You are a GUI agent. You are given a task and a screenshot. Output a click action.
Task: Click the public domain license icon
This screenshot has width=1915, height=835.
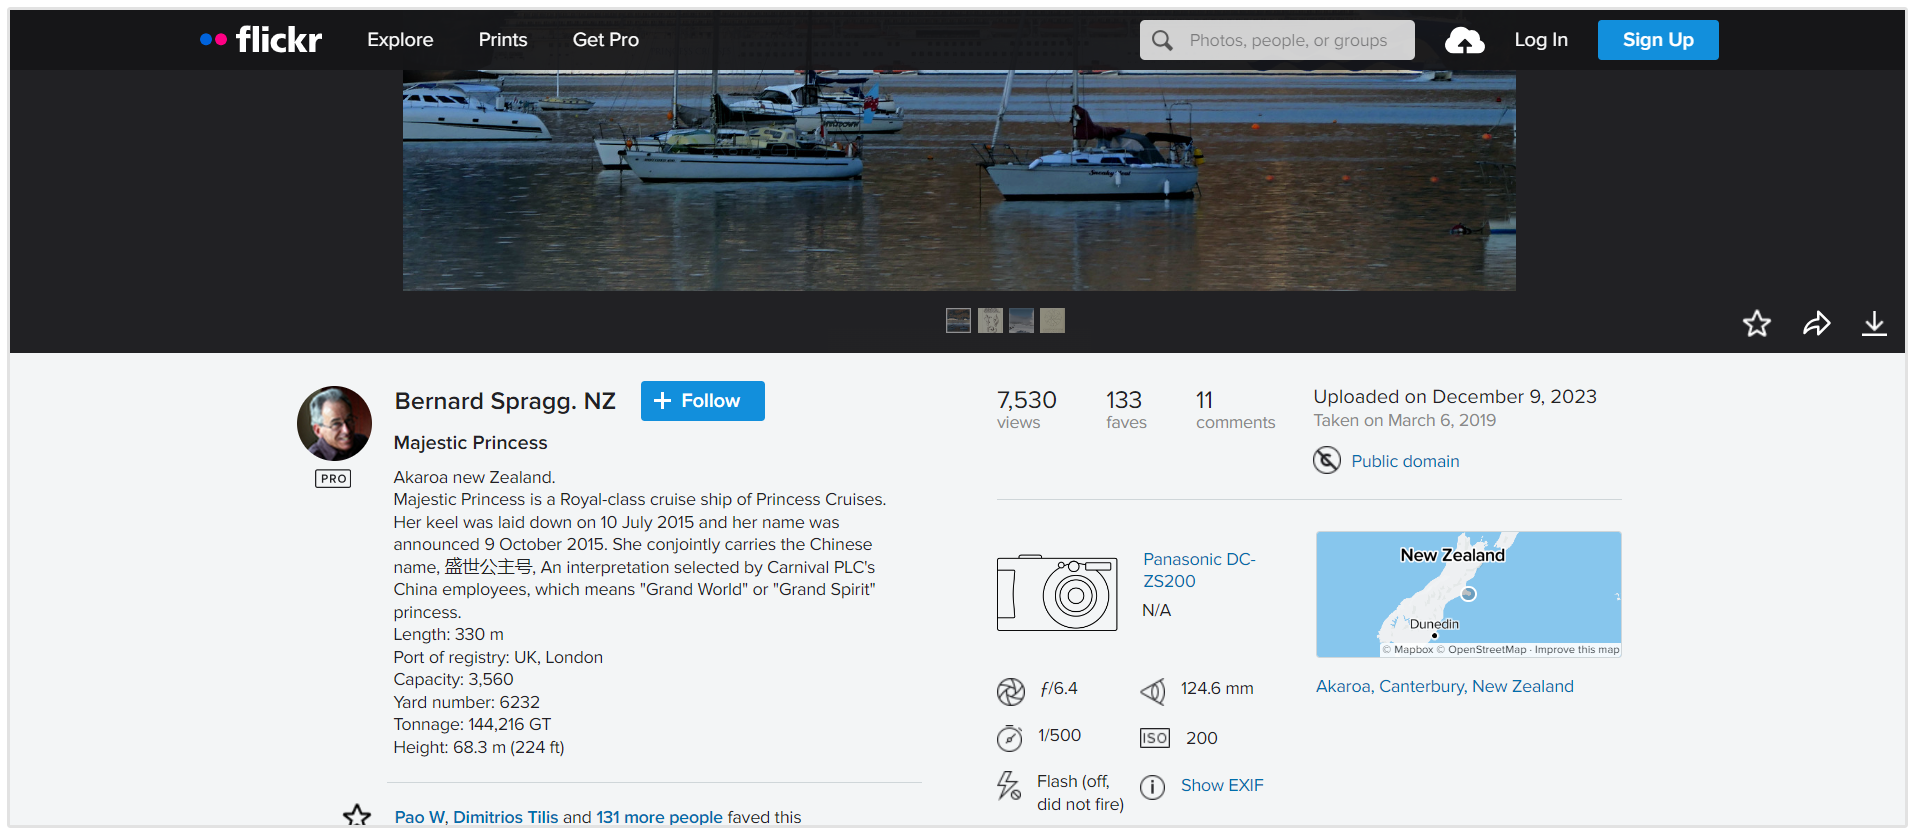[x=1326, y=461]
